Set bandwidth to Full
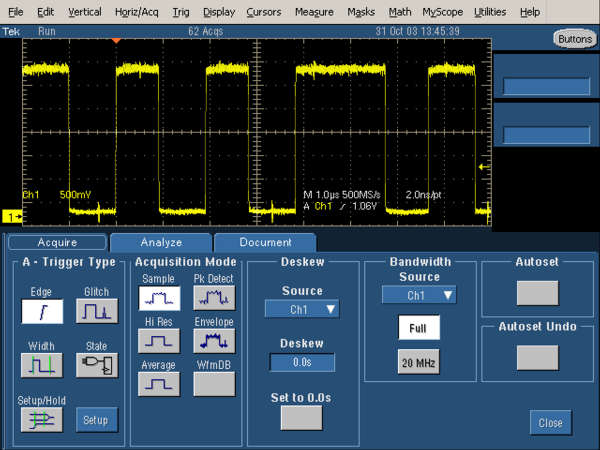Viewport: 600px width, 450px height. 418,327
